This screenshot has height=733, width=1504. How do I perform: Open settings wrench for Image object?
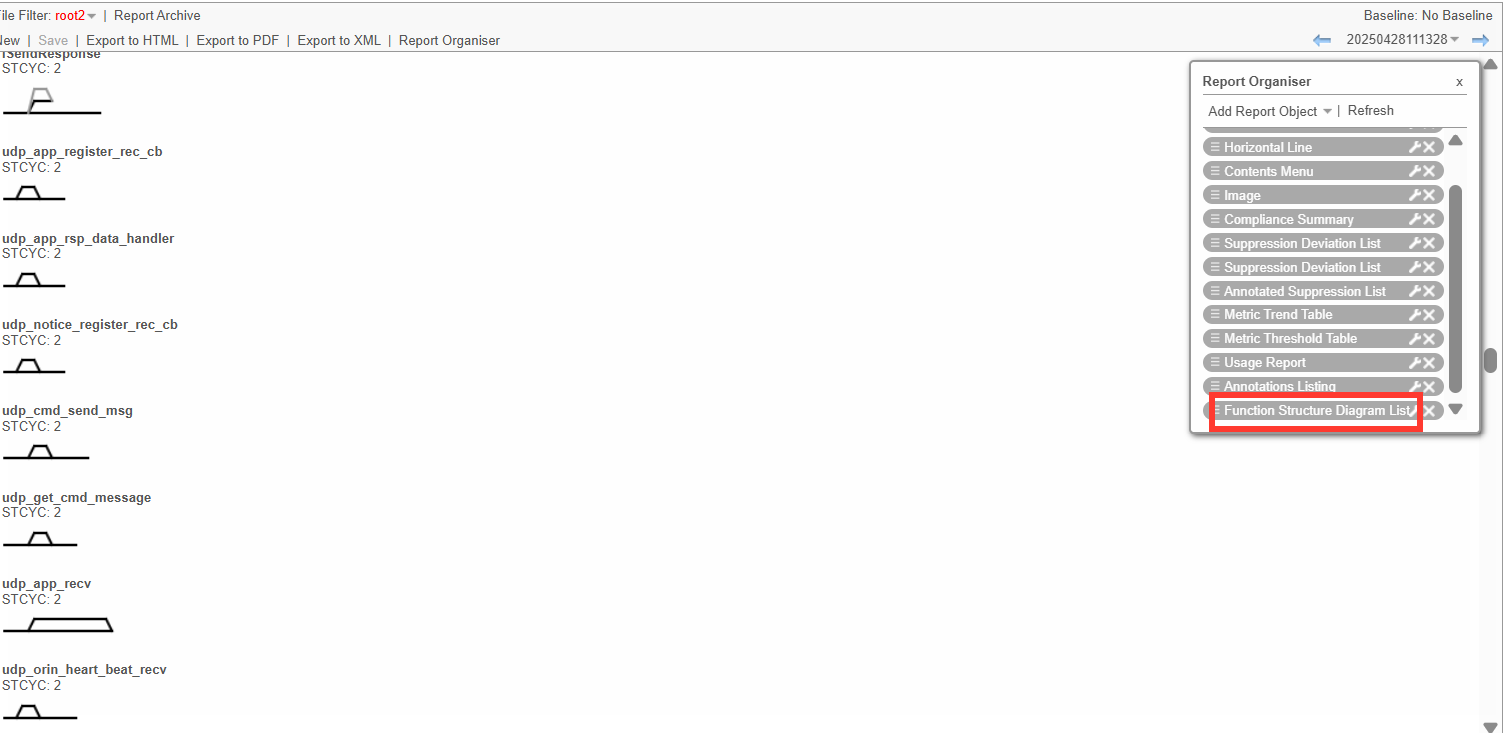[1415, 195]
